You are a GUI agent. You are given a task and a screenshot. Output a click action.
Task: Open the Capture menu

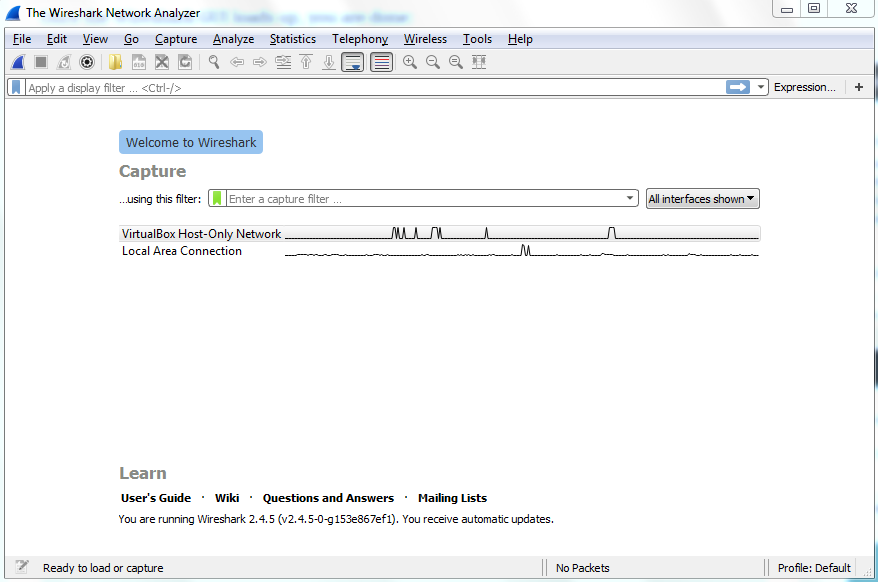point(176,39)
